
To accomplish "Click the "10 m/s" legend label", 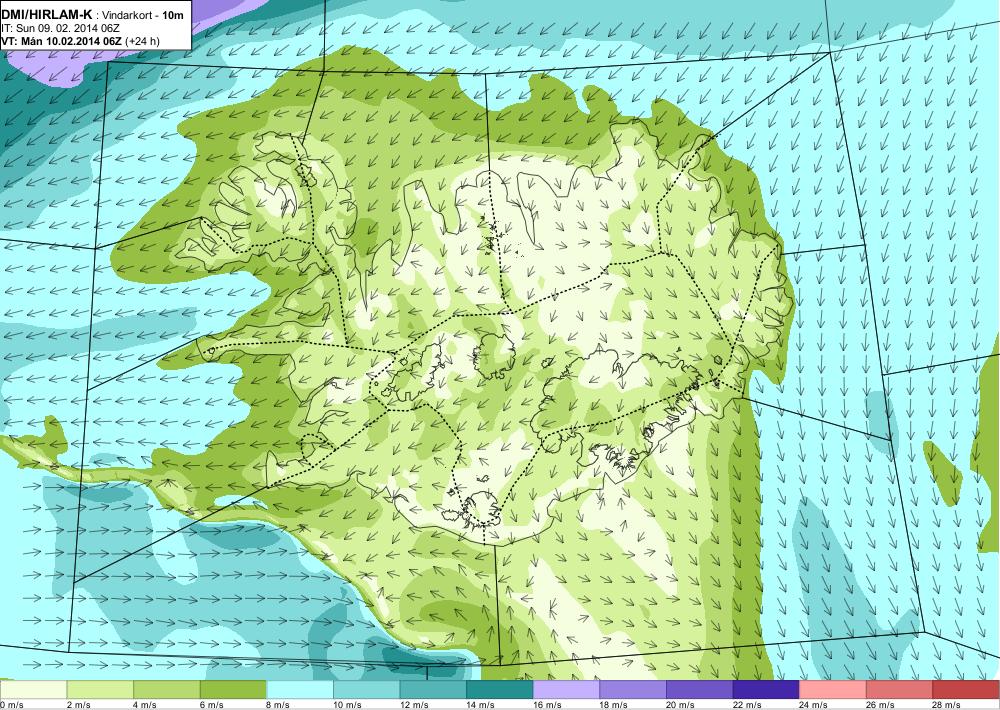I will click(x=348, y=705).
